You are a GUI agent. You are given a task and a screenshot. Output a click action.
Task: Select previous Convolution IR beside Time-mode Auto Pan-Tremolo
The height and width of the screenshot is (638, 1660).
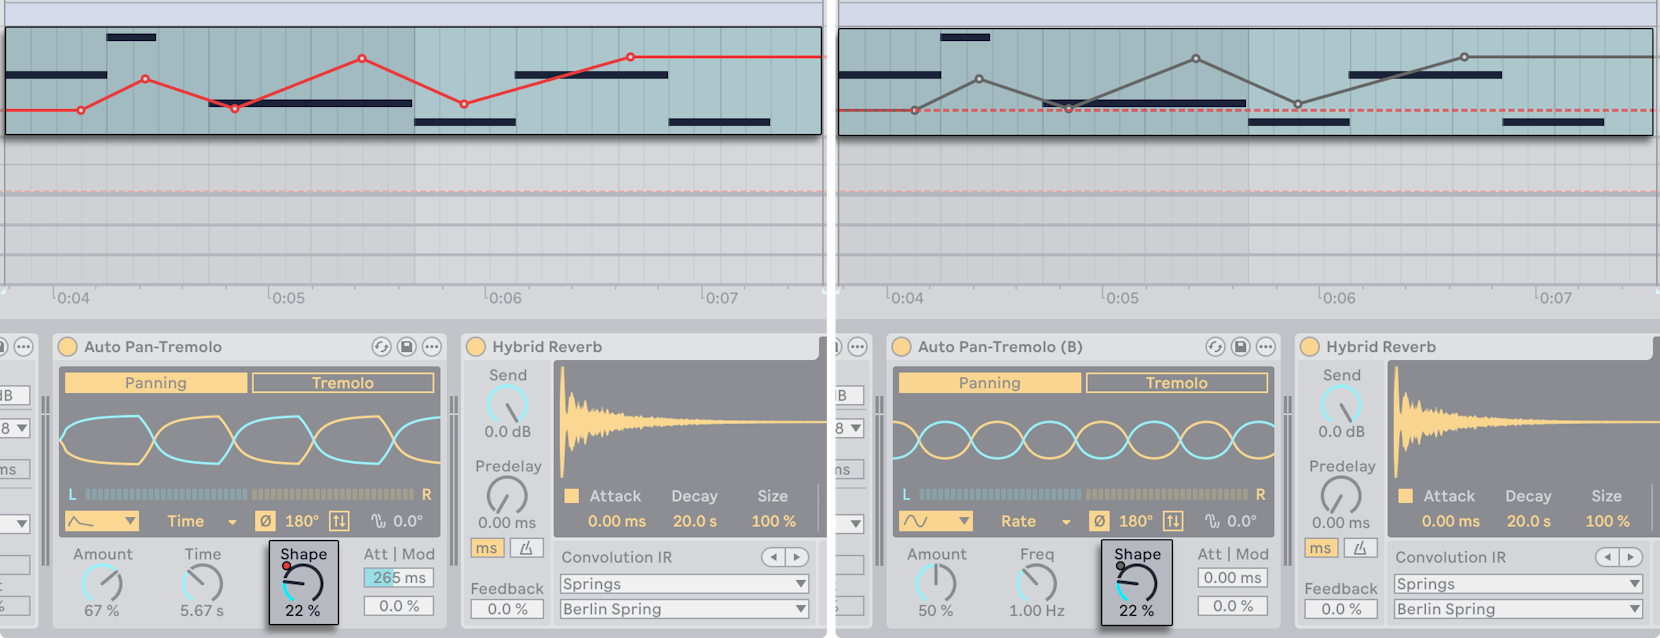[773, 557]
